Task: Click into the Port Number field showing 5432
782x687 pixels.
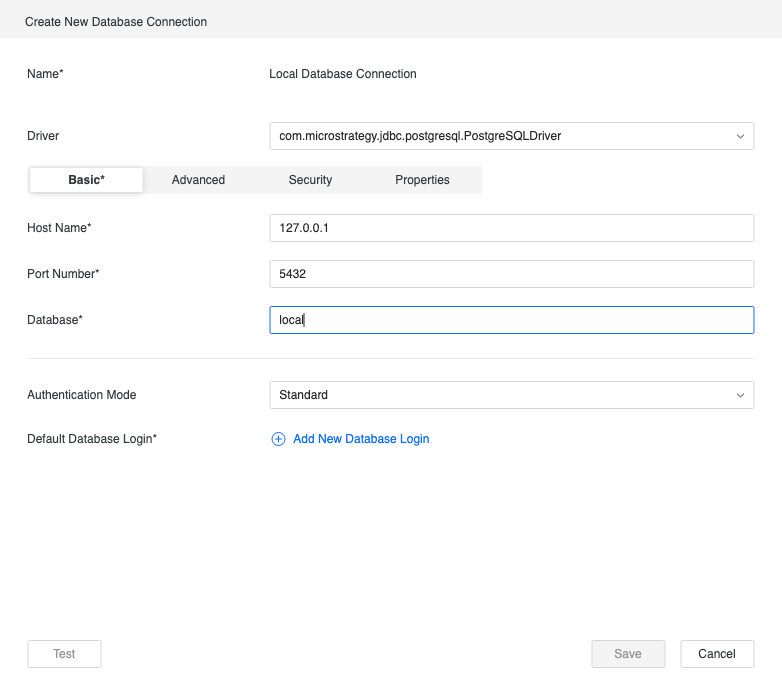Action: tap(511, 274)
